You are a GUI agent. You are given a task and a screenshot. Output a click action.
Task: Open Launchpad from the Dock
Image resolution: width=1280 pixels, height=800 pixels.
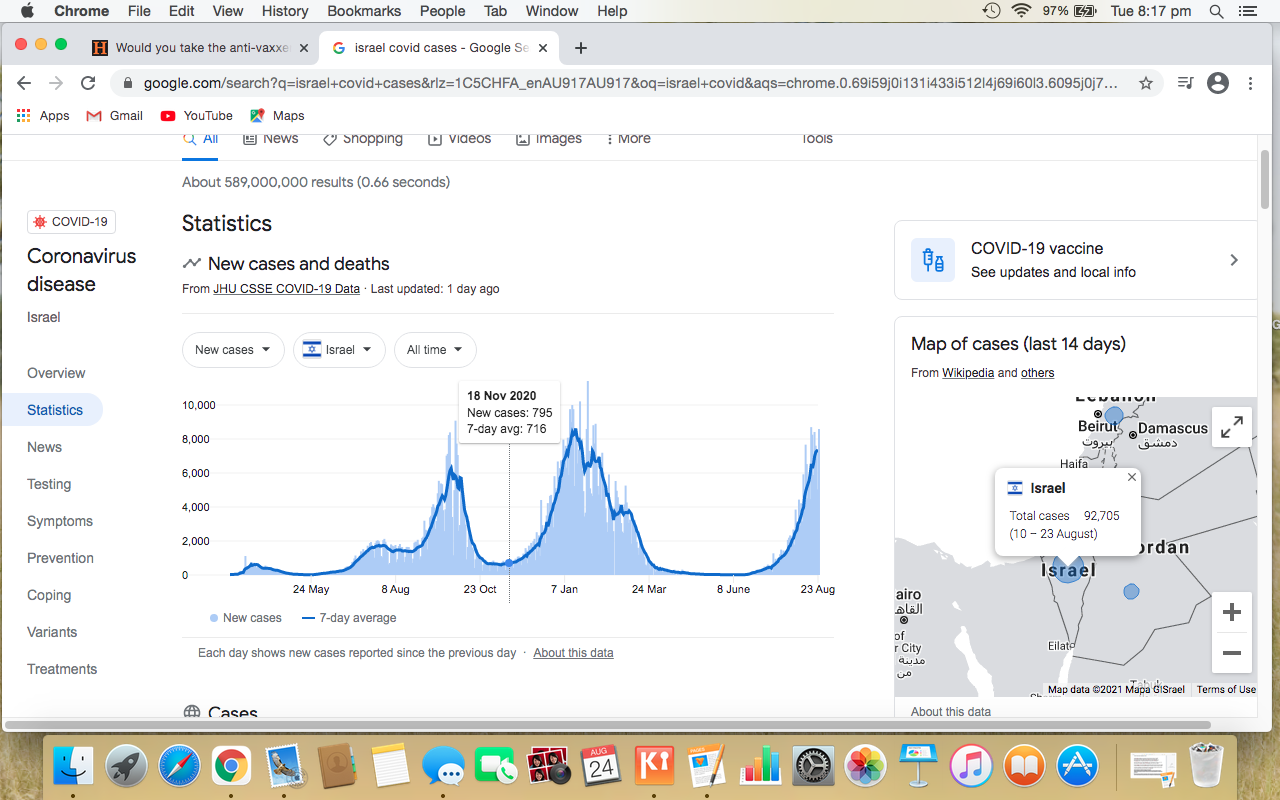[126, 767]
